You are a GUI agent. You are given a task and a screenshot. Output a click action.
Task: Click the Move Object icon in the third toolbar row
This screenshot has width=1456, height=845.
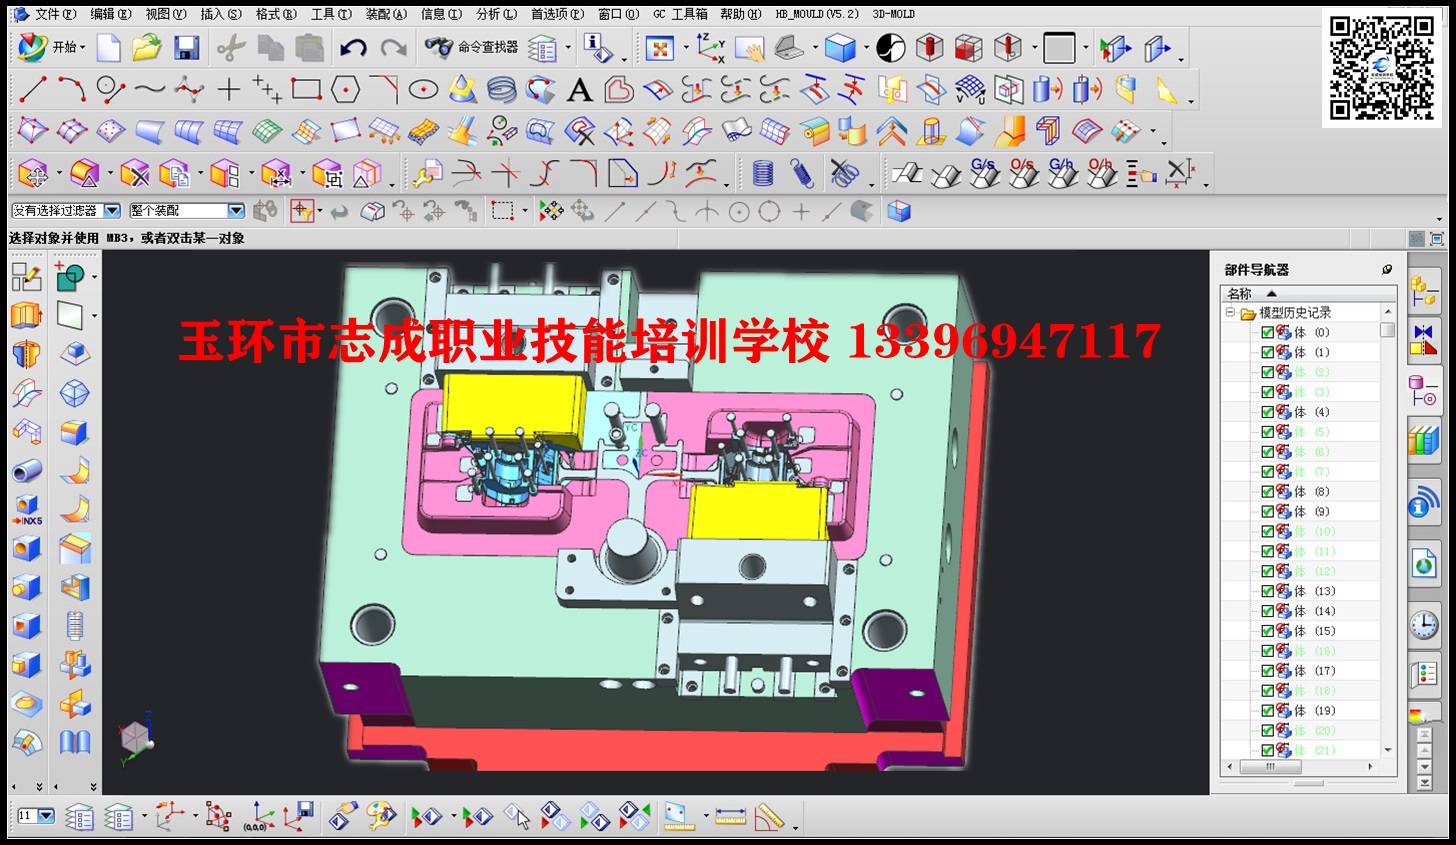click(x=33, y=174)
